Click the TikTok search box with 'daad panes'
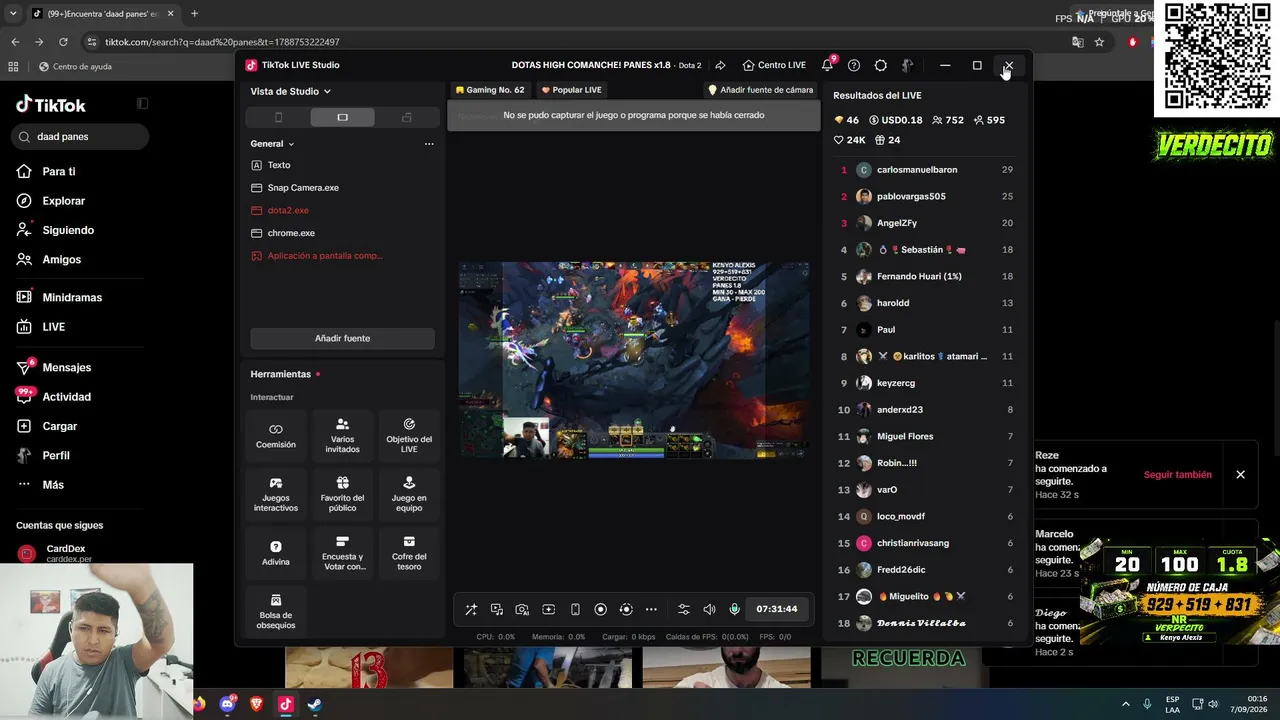 (x=81, y=137)
